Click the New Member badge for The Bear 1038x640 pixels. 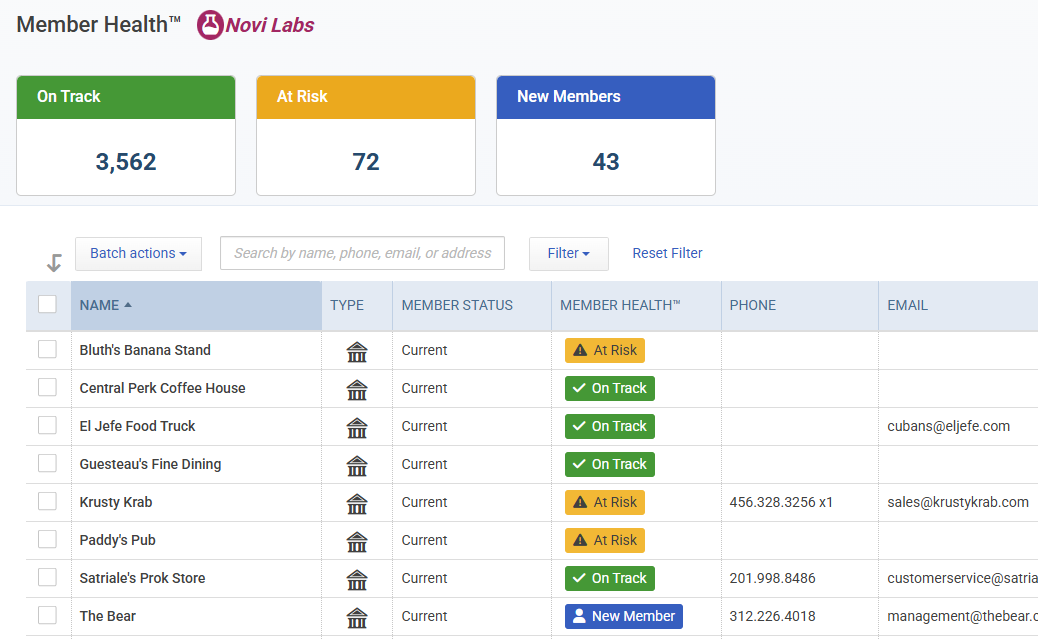623,616
